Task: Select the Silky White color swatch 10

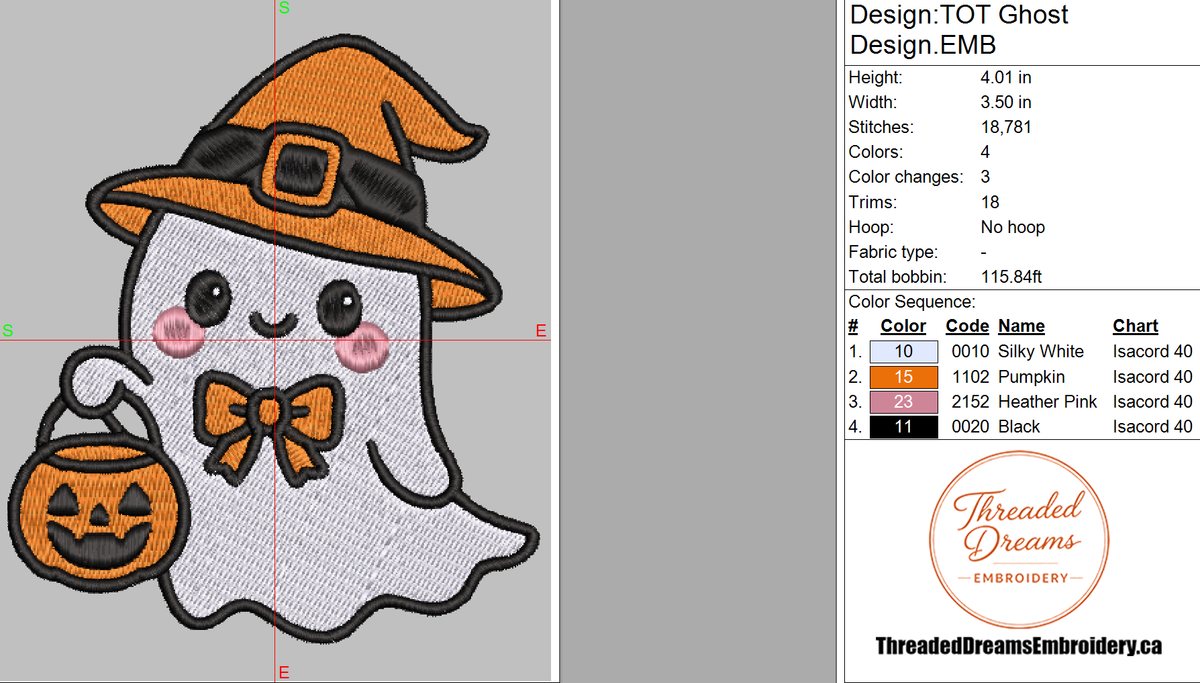Action: click(x=904, y=352)
